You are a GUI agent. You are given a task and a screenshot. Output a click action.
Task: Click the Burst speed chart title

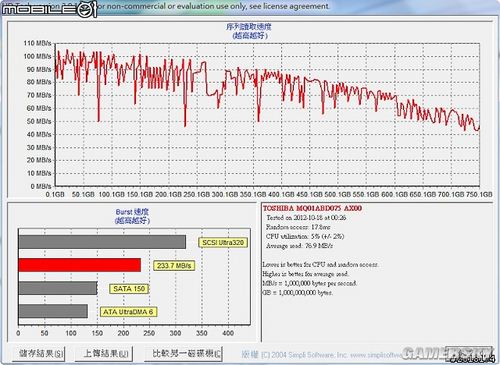click(132, 216)
